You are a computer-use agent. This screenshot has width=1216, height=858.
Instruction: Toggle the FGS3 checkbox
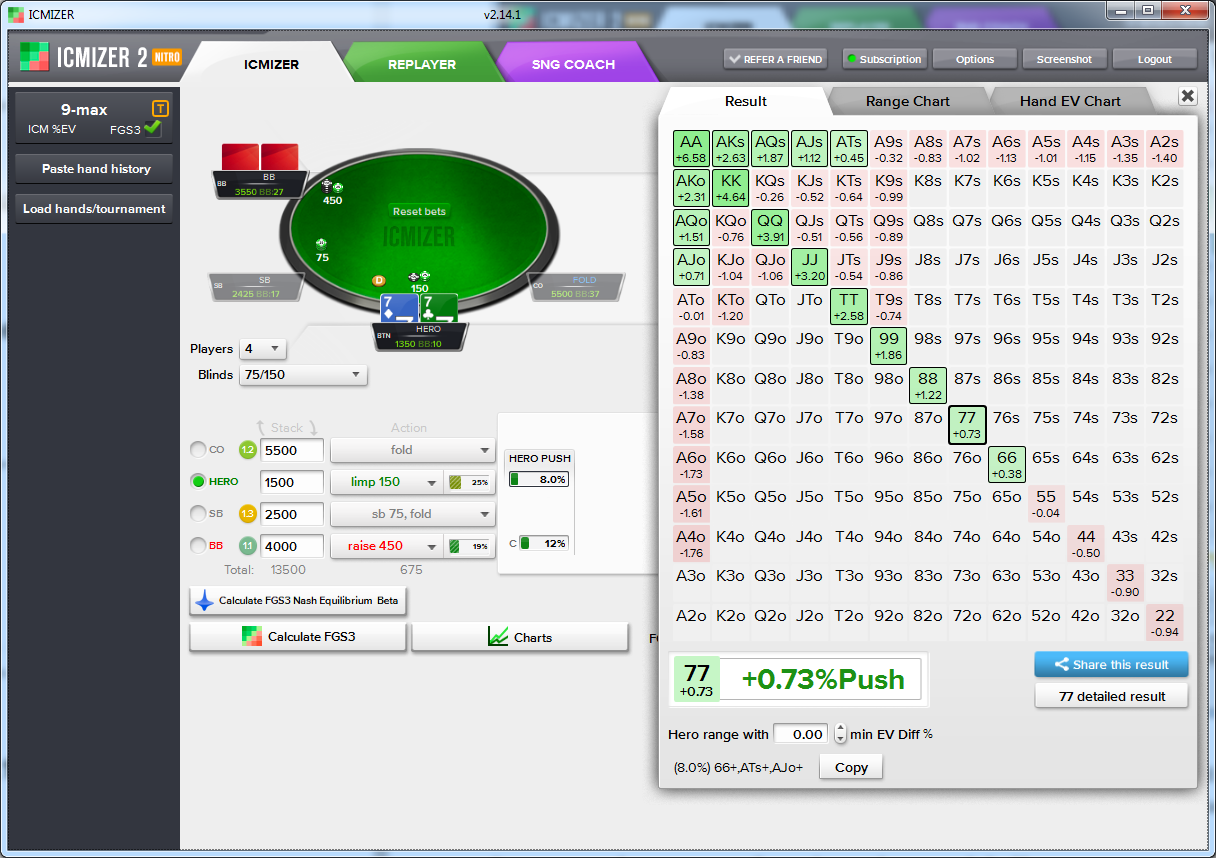152,128
